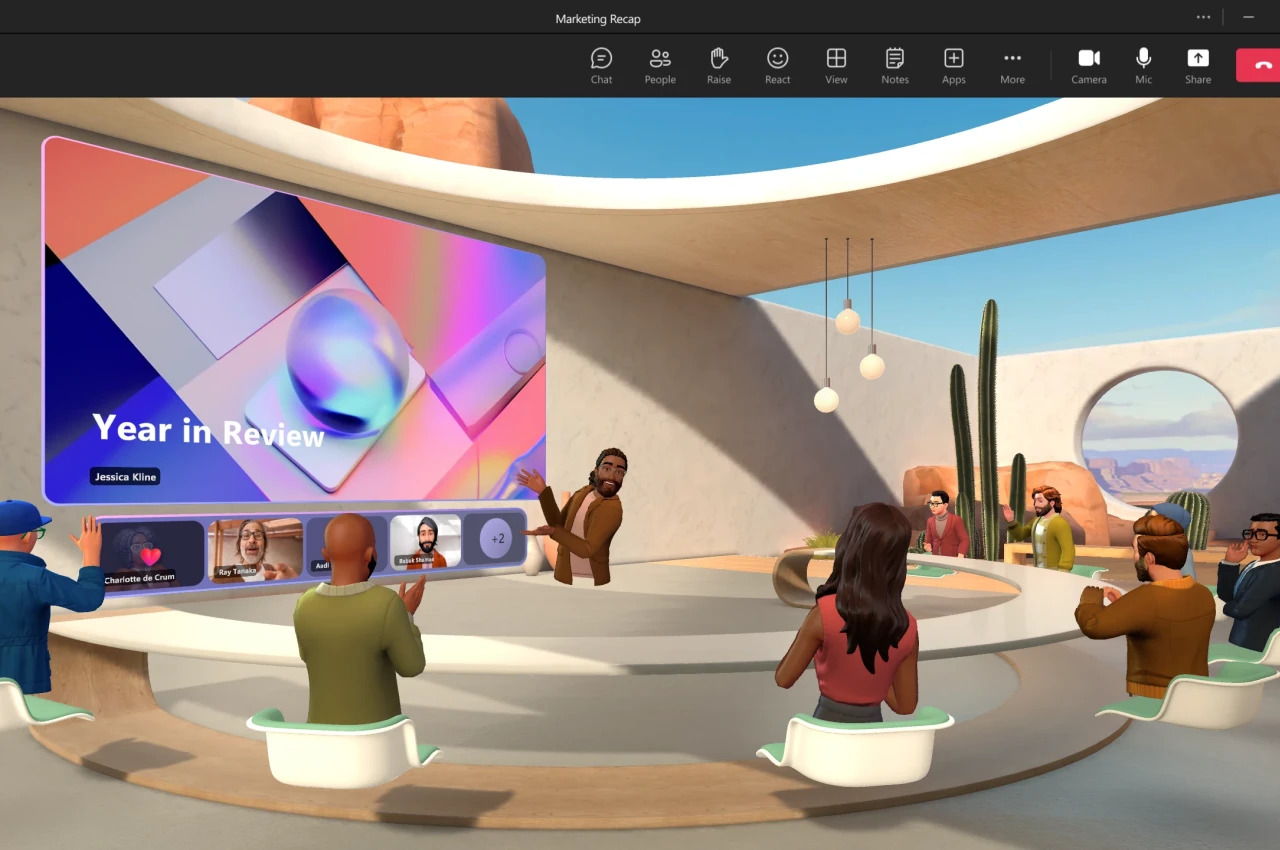
Task: Expand the More actions menu
Action: click(x=1012, y=66)
